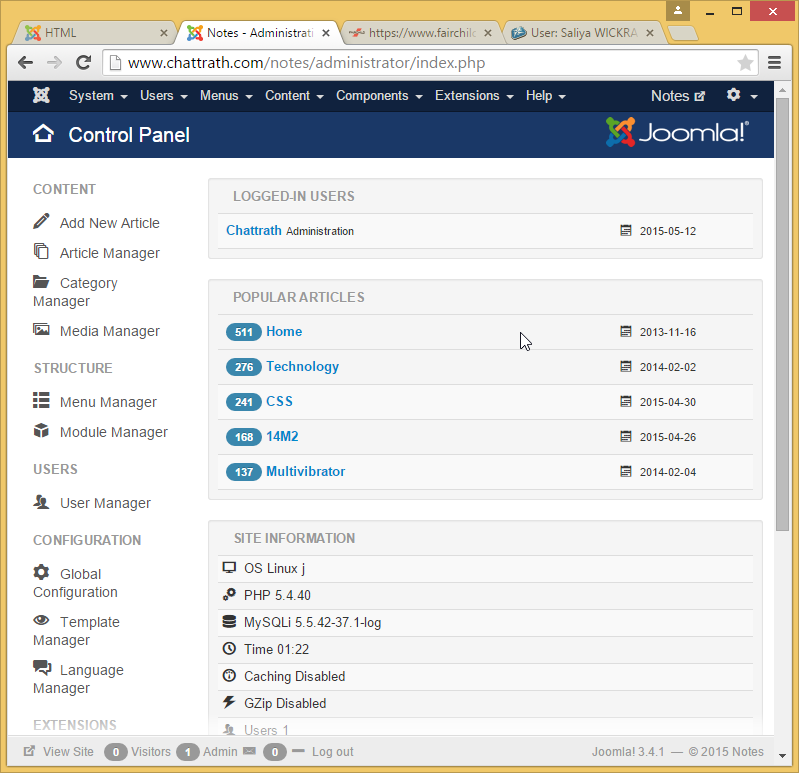Click the Language Manager speech bubble icon
Viewport: 799px width, 773px height.
tap(41, 669)
